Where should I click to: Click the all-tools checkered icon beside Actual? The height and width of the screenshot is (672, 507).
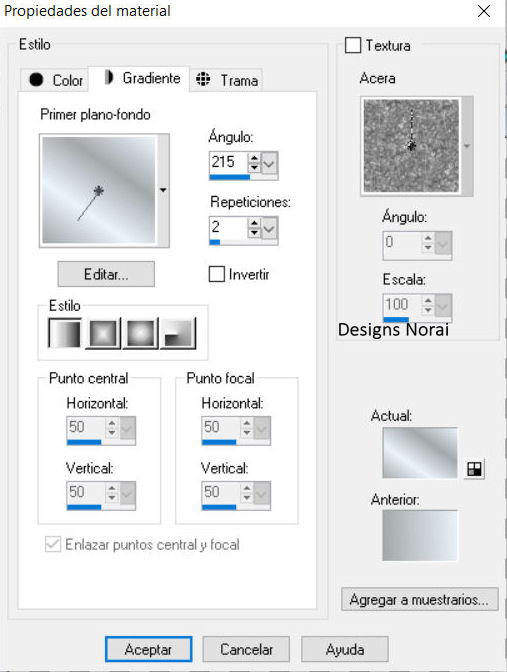click(x=474, y=469)
